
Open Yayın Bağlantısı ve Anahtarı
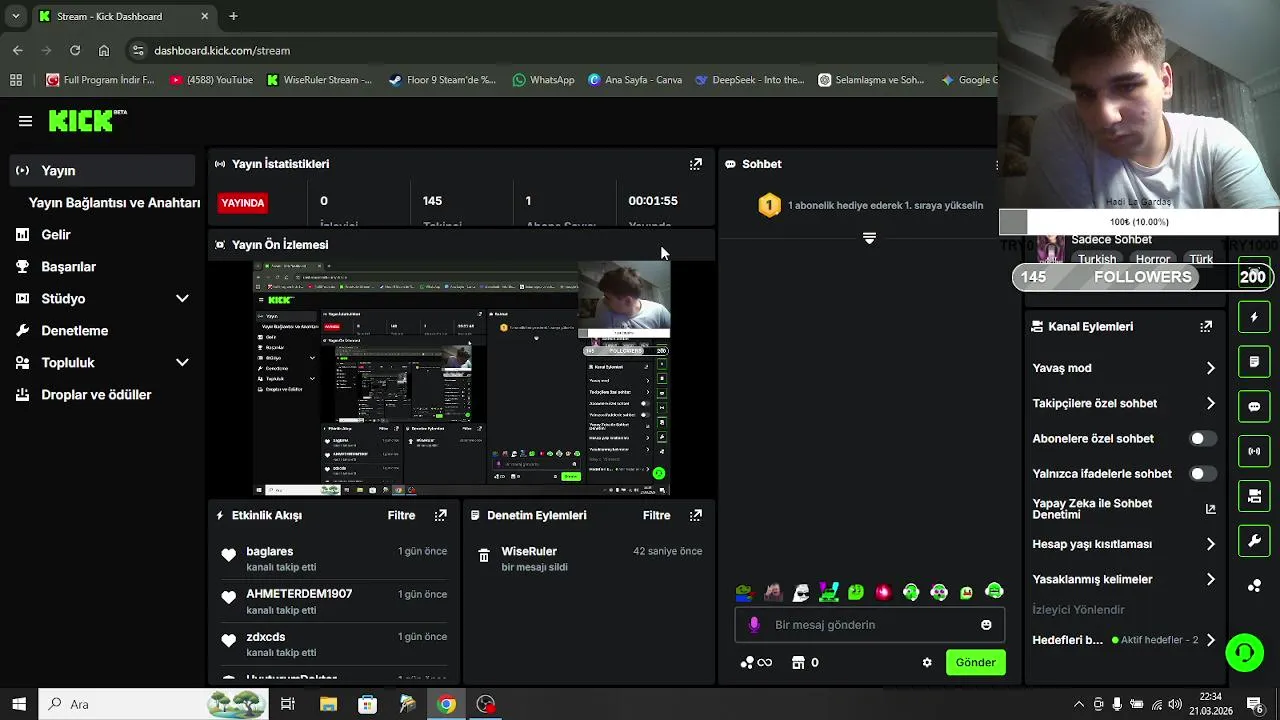(x=114, y=203)
